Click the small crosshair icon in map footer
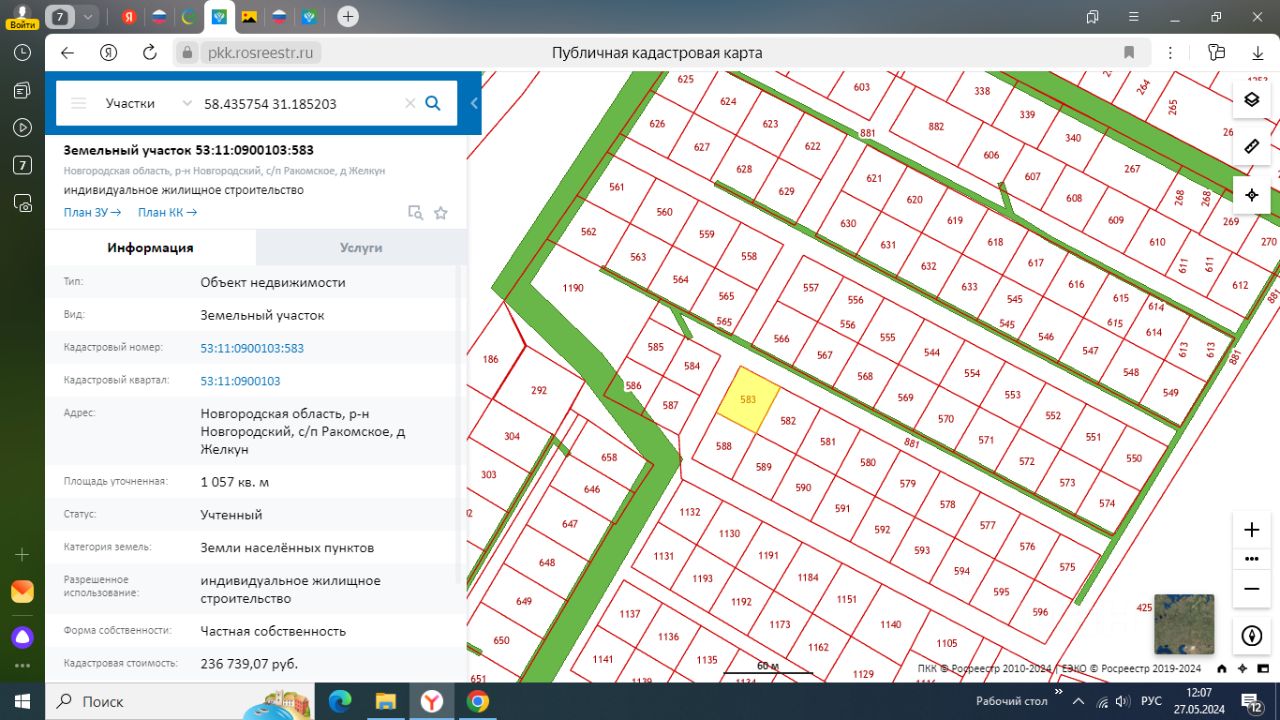The height and width of the screenshot is (720, 1280). click(x=1242, y=669)
